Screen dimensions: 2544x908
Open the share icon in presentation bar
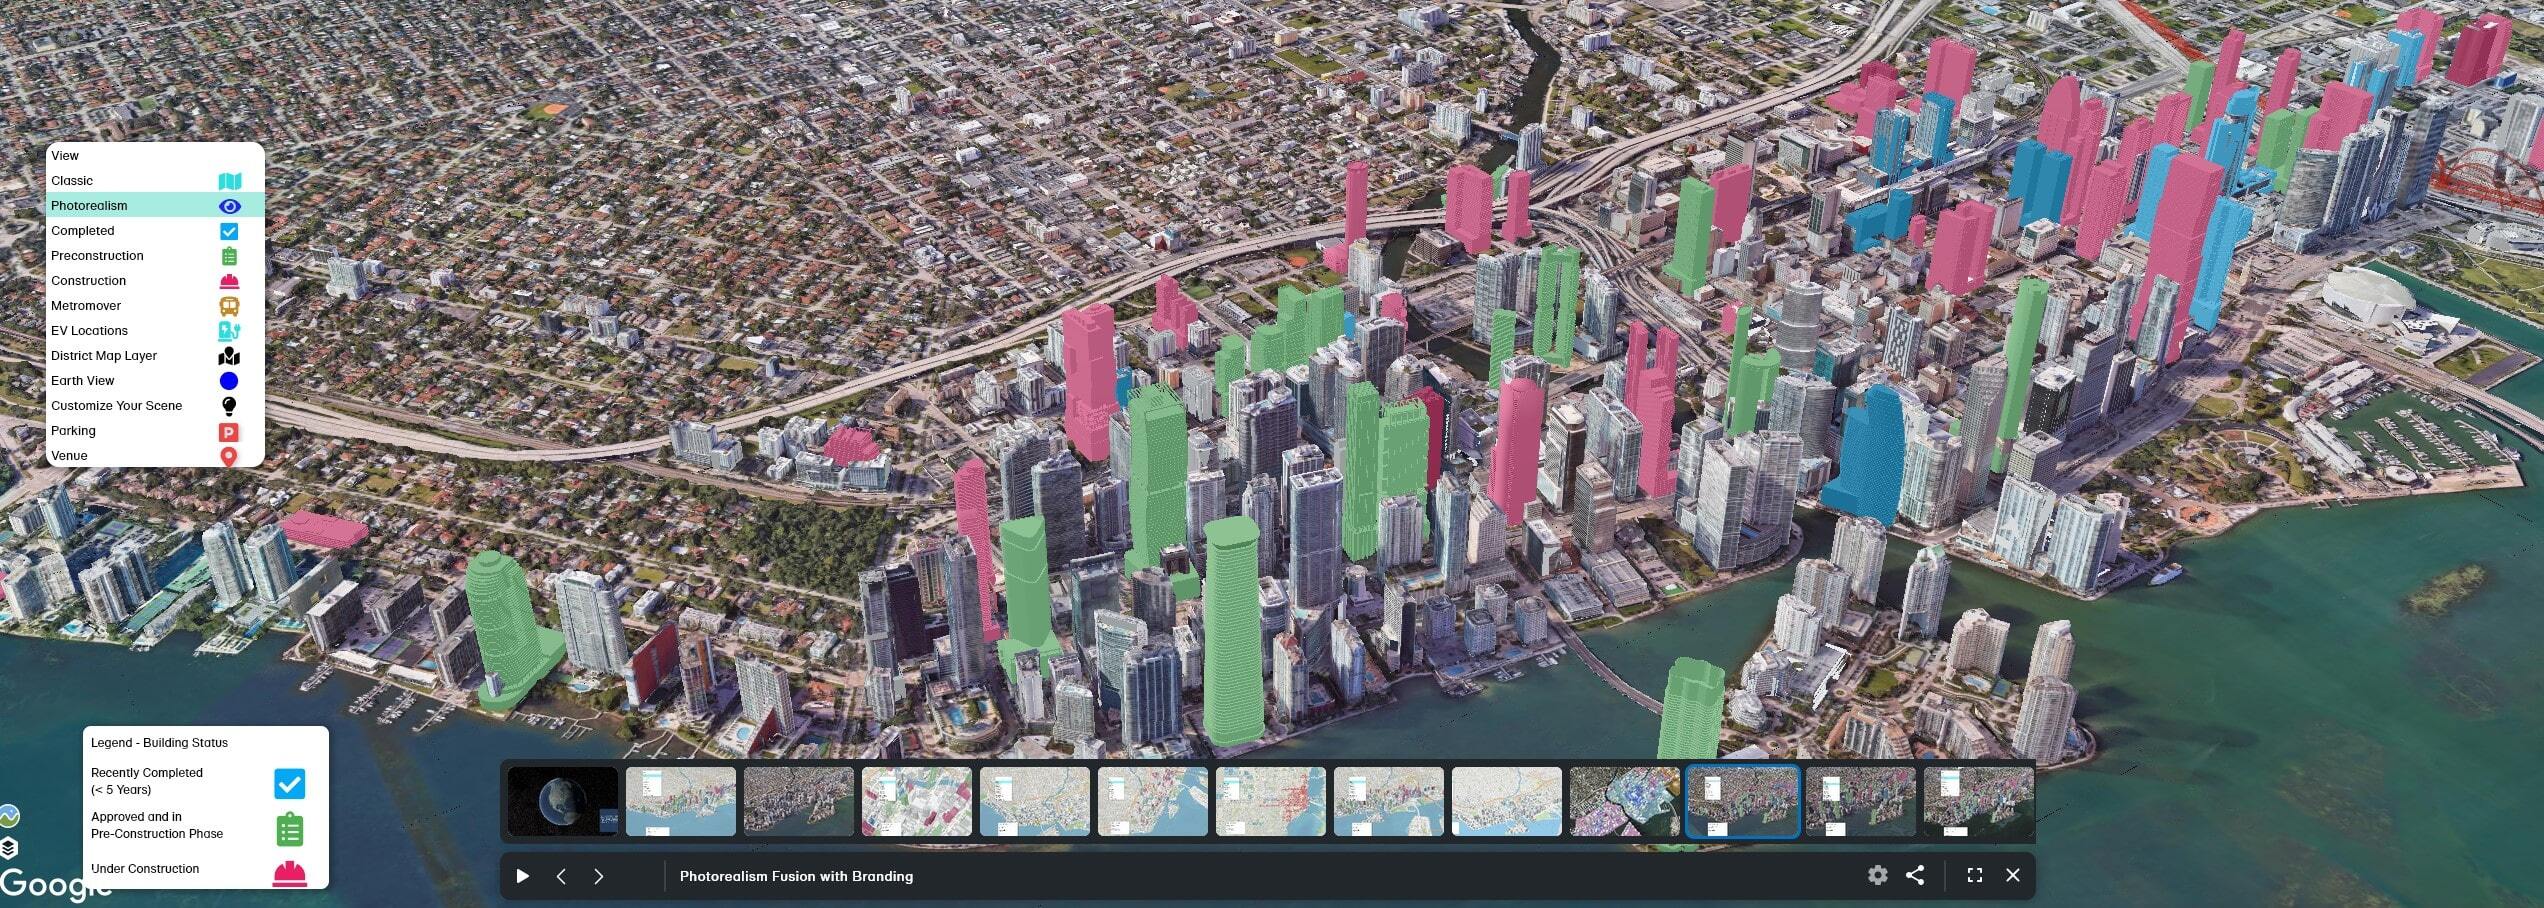(1914, 875)
